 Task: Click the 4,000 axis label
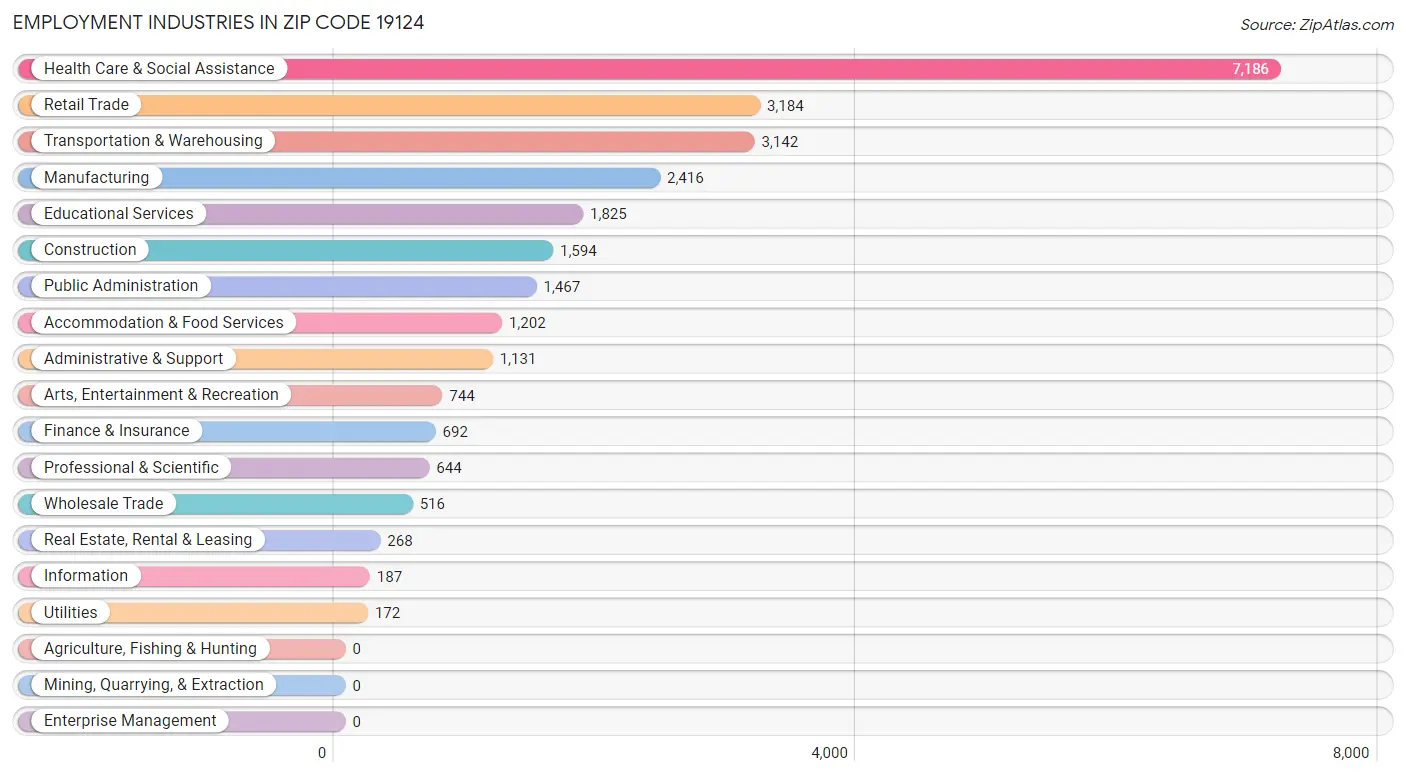pos(829,753)
